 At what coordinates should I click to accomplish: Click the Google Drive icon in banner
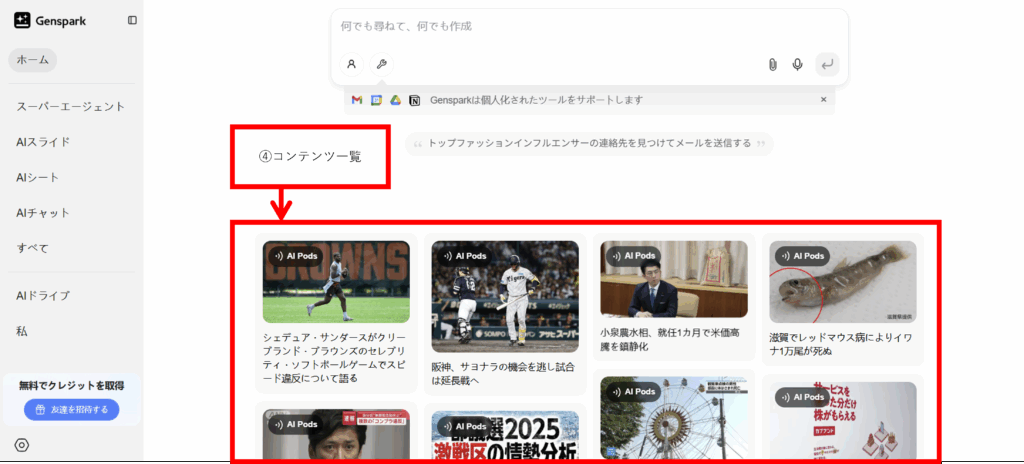coord(395,100)
